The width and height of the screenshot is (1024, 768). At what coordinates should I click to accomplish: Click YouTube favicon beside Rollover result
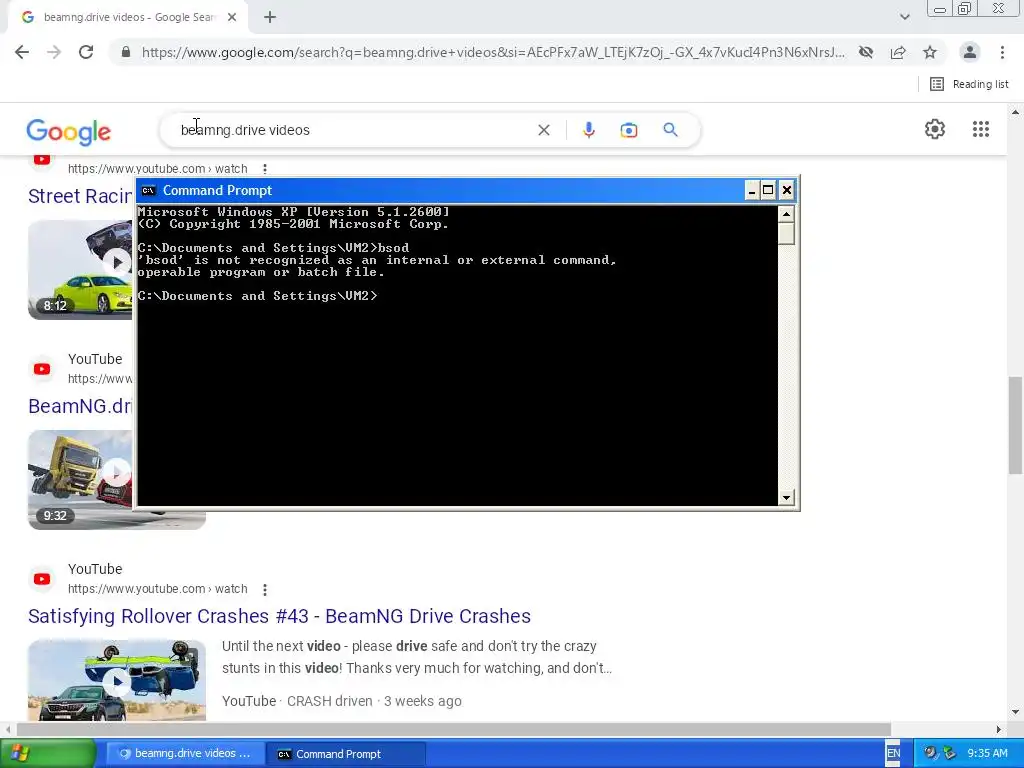(x=42, y=579)
